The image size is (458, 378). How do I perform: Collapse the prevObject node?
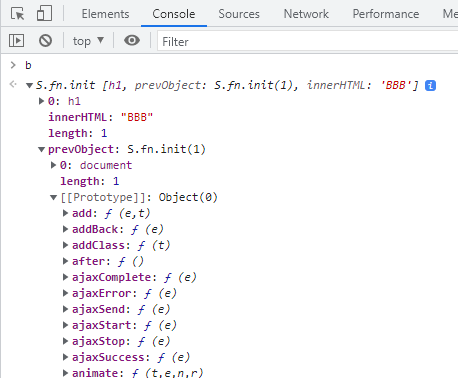click(41, 150)
